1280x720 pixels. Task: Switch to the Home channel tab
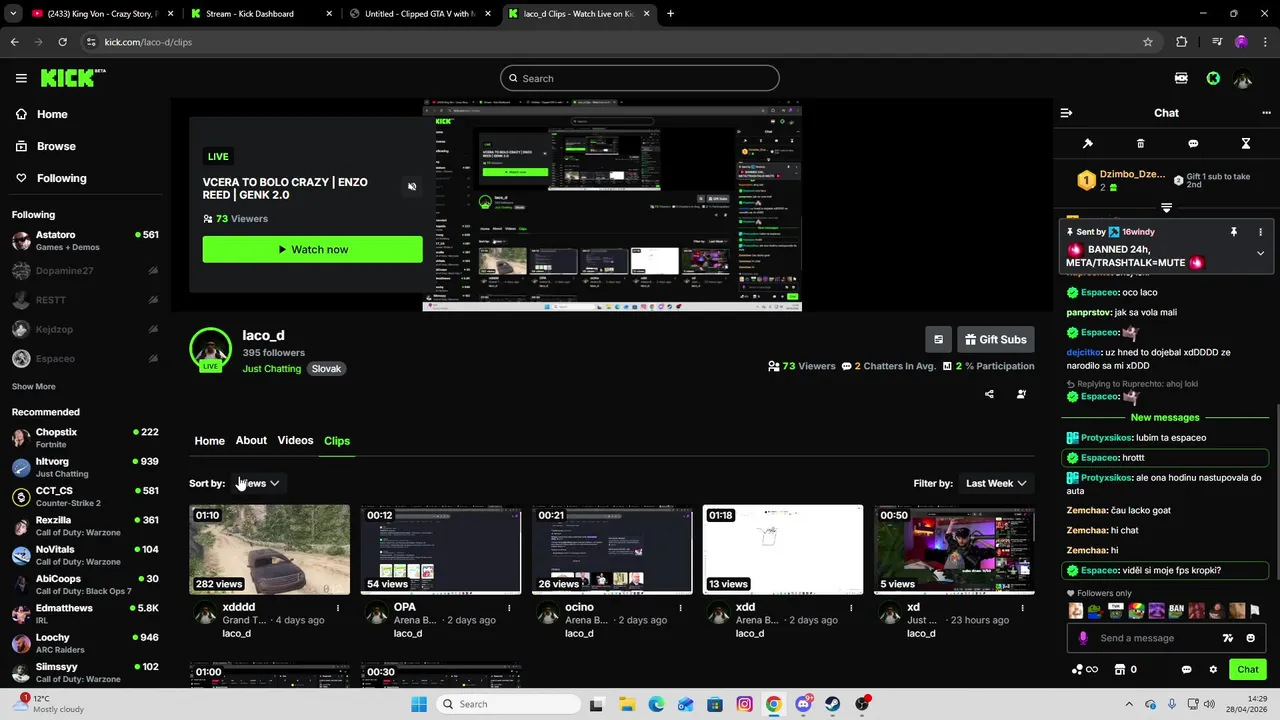click(x=209, y=441)
